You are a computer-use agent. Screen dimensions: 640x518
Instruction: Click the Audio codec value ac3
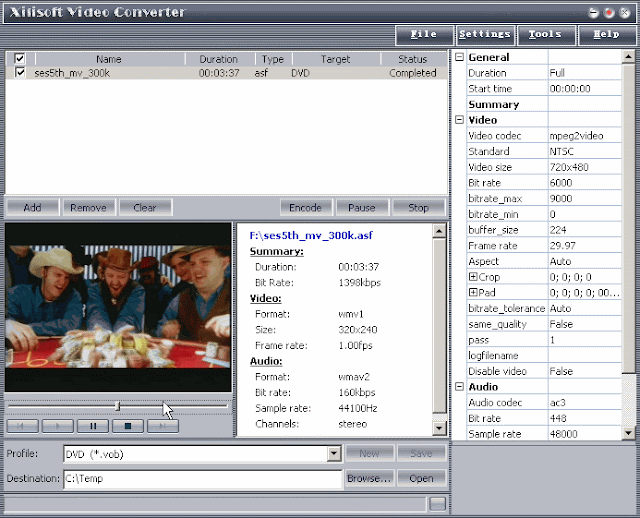558,402
